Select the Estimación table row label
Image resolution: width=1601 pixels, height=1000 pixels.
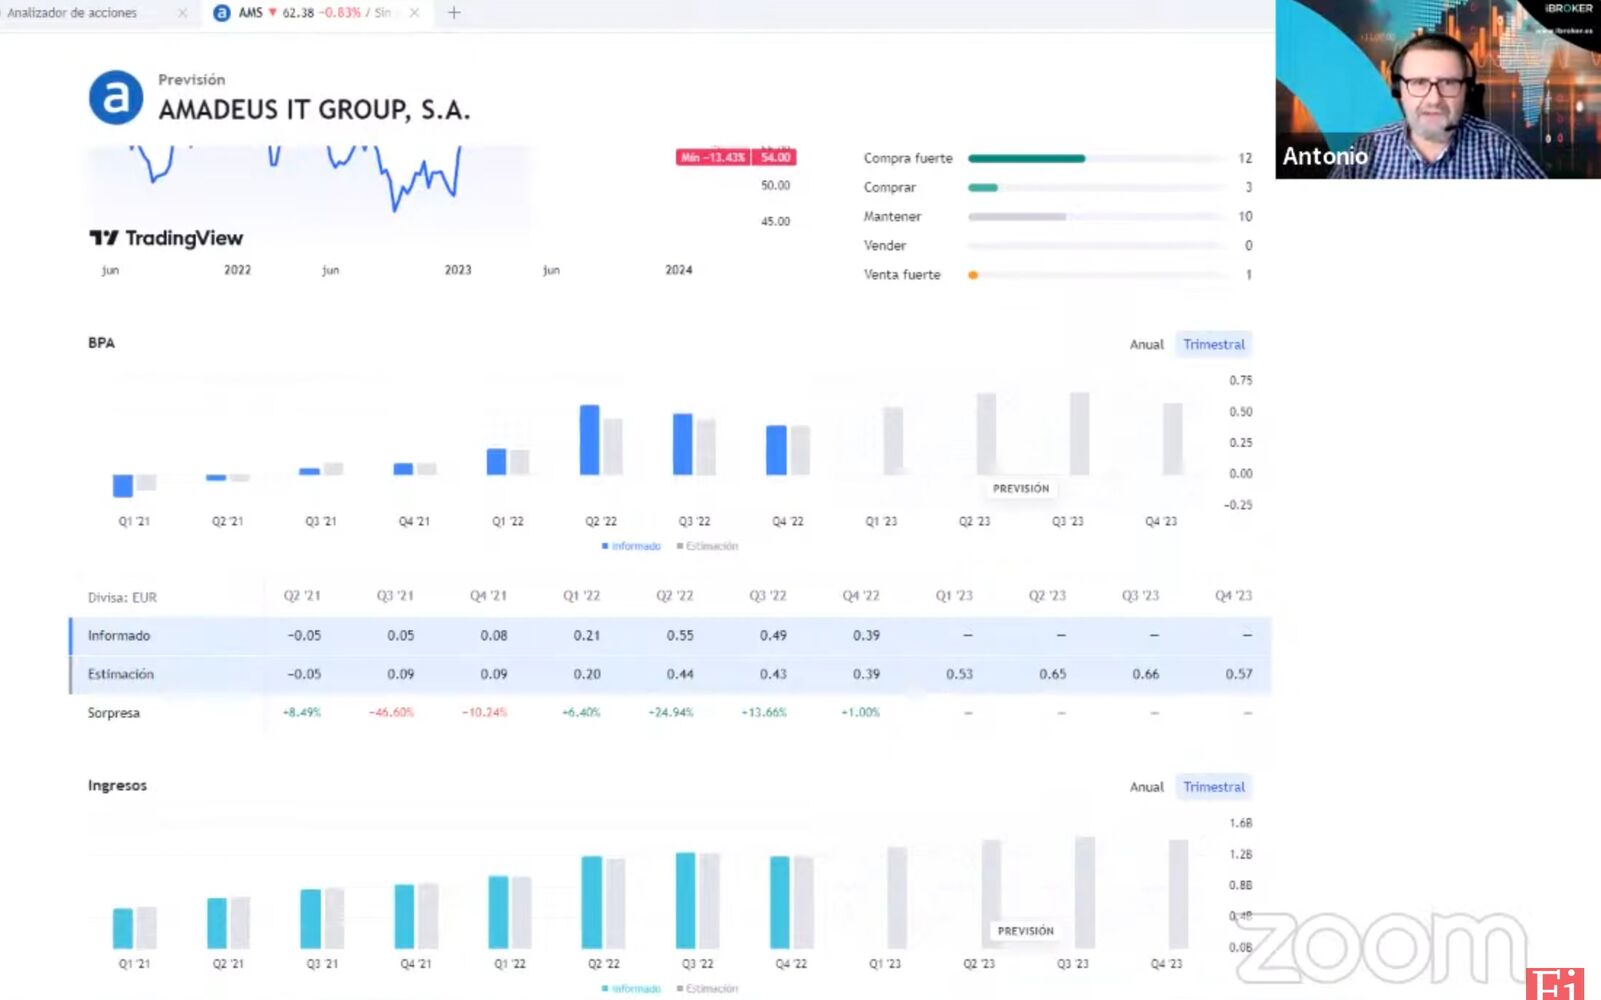[x=121, y=674]
